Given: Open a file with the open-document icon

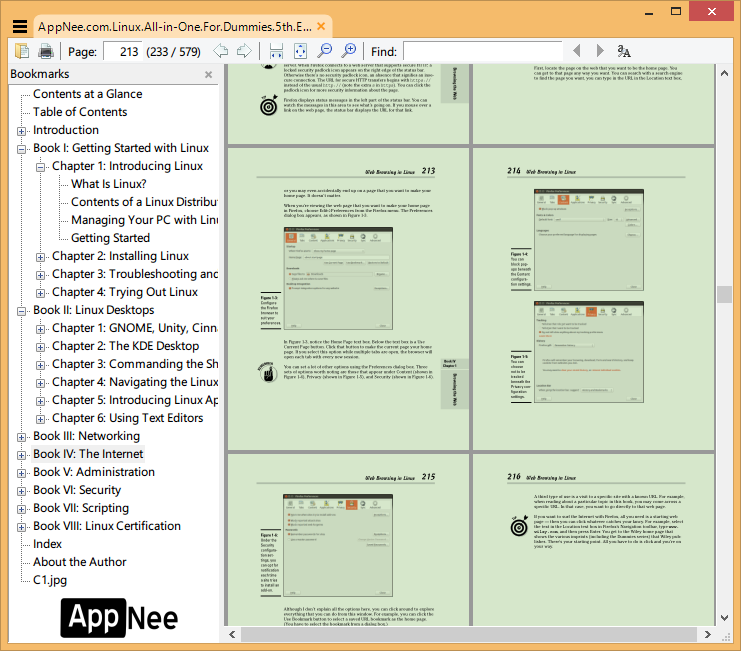Looking at the screenshot, I should pos(22,51).
